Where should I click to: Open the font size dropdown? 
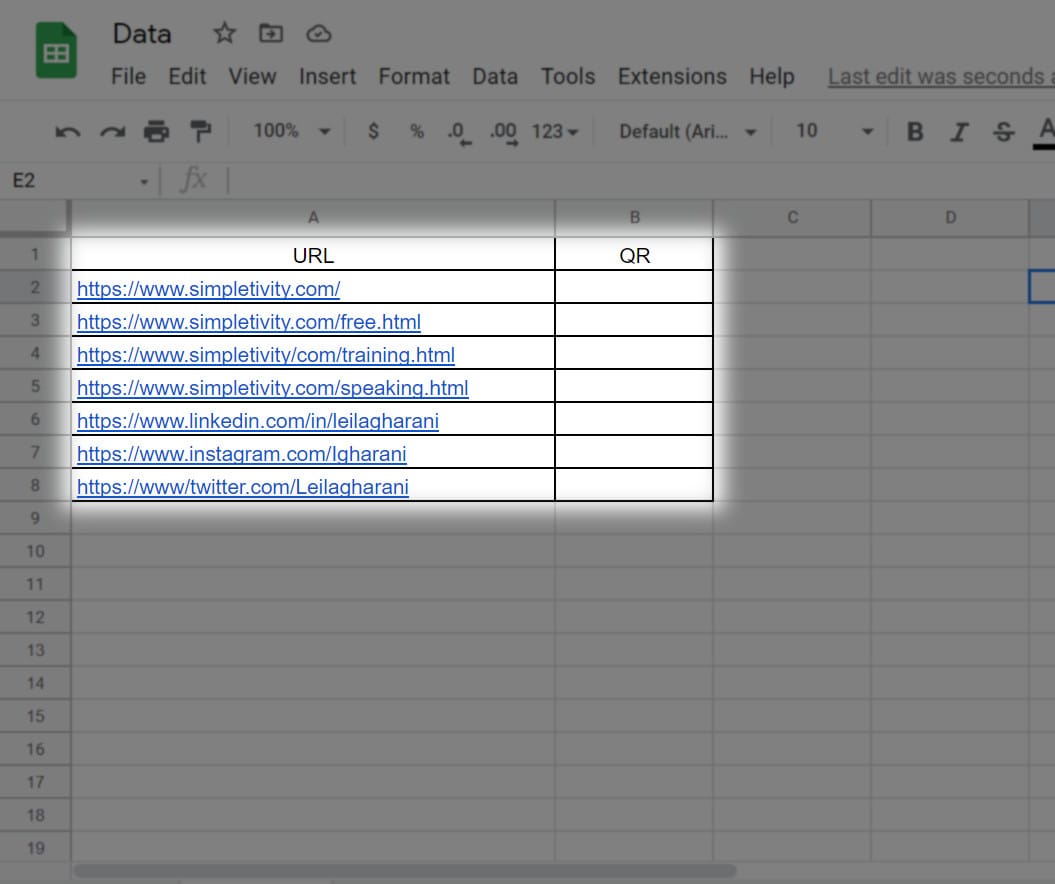pos(834,131)
